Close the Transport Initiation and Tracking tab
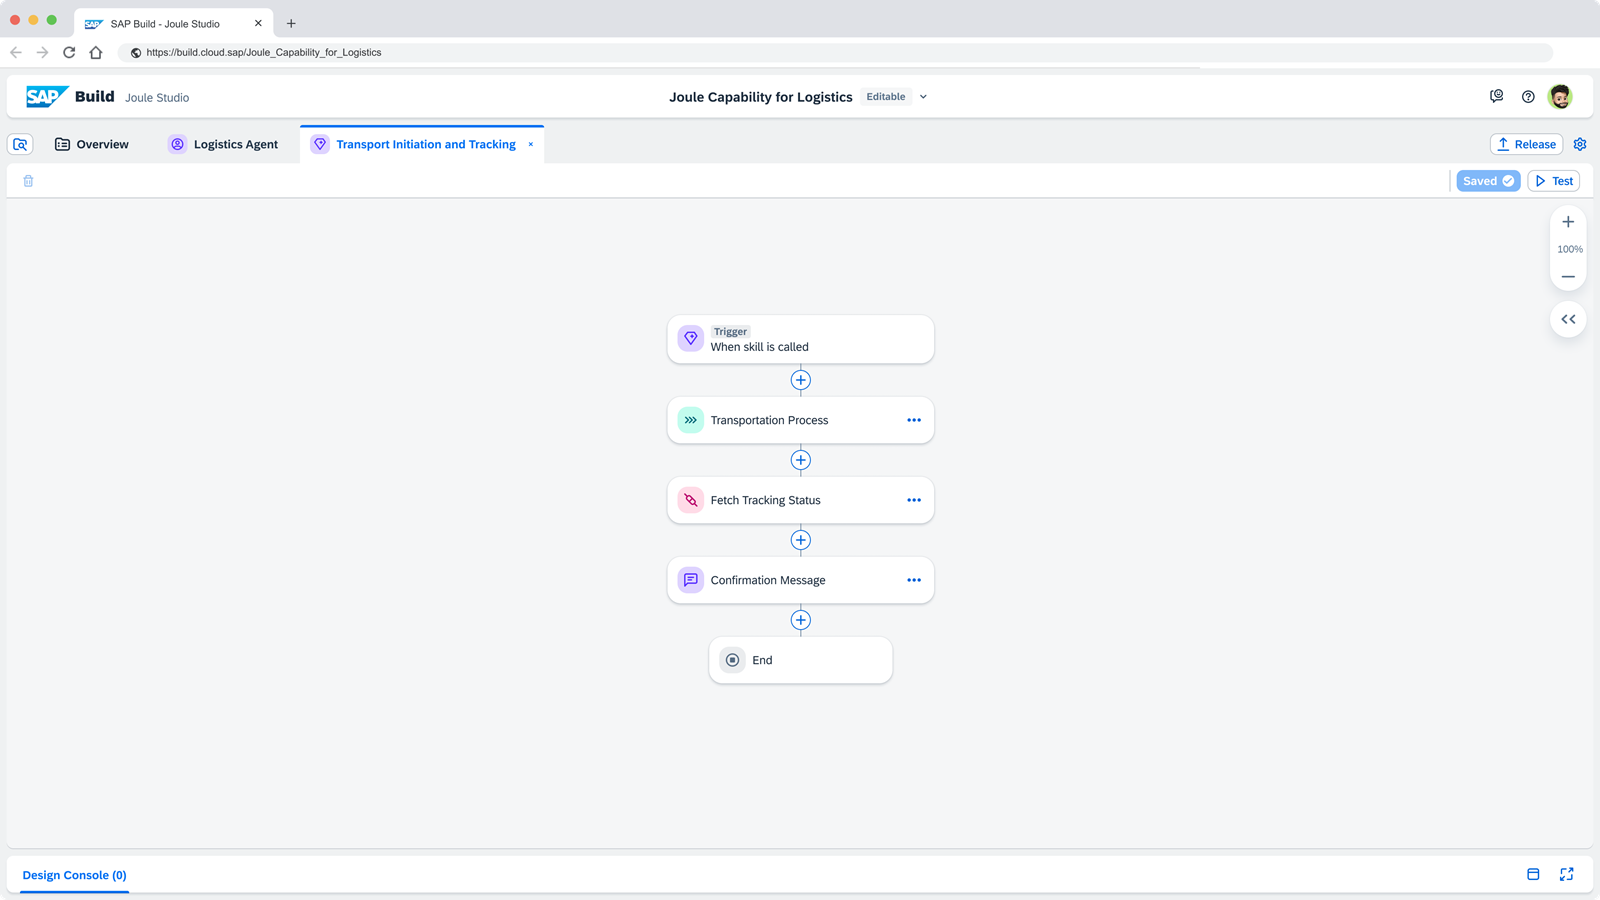This screenshot has width=1600, height=900. [x=531, y=144]
